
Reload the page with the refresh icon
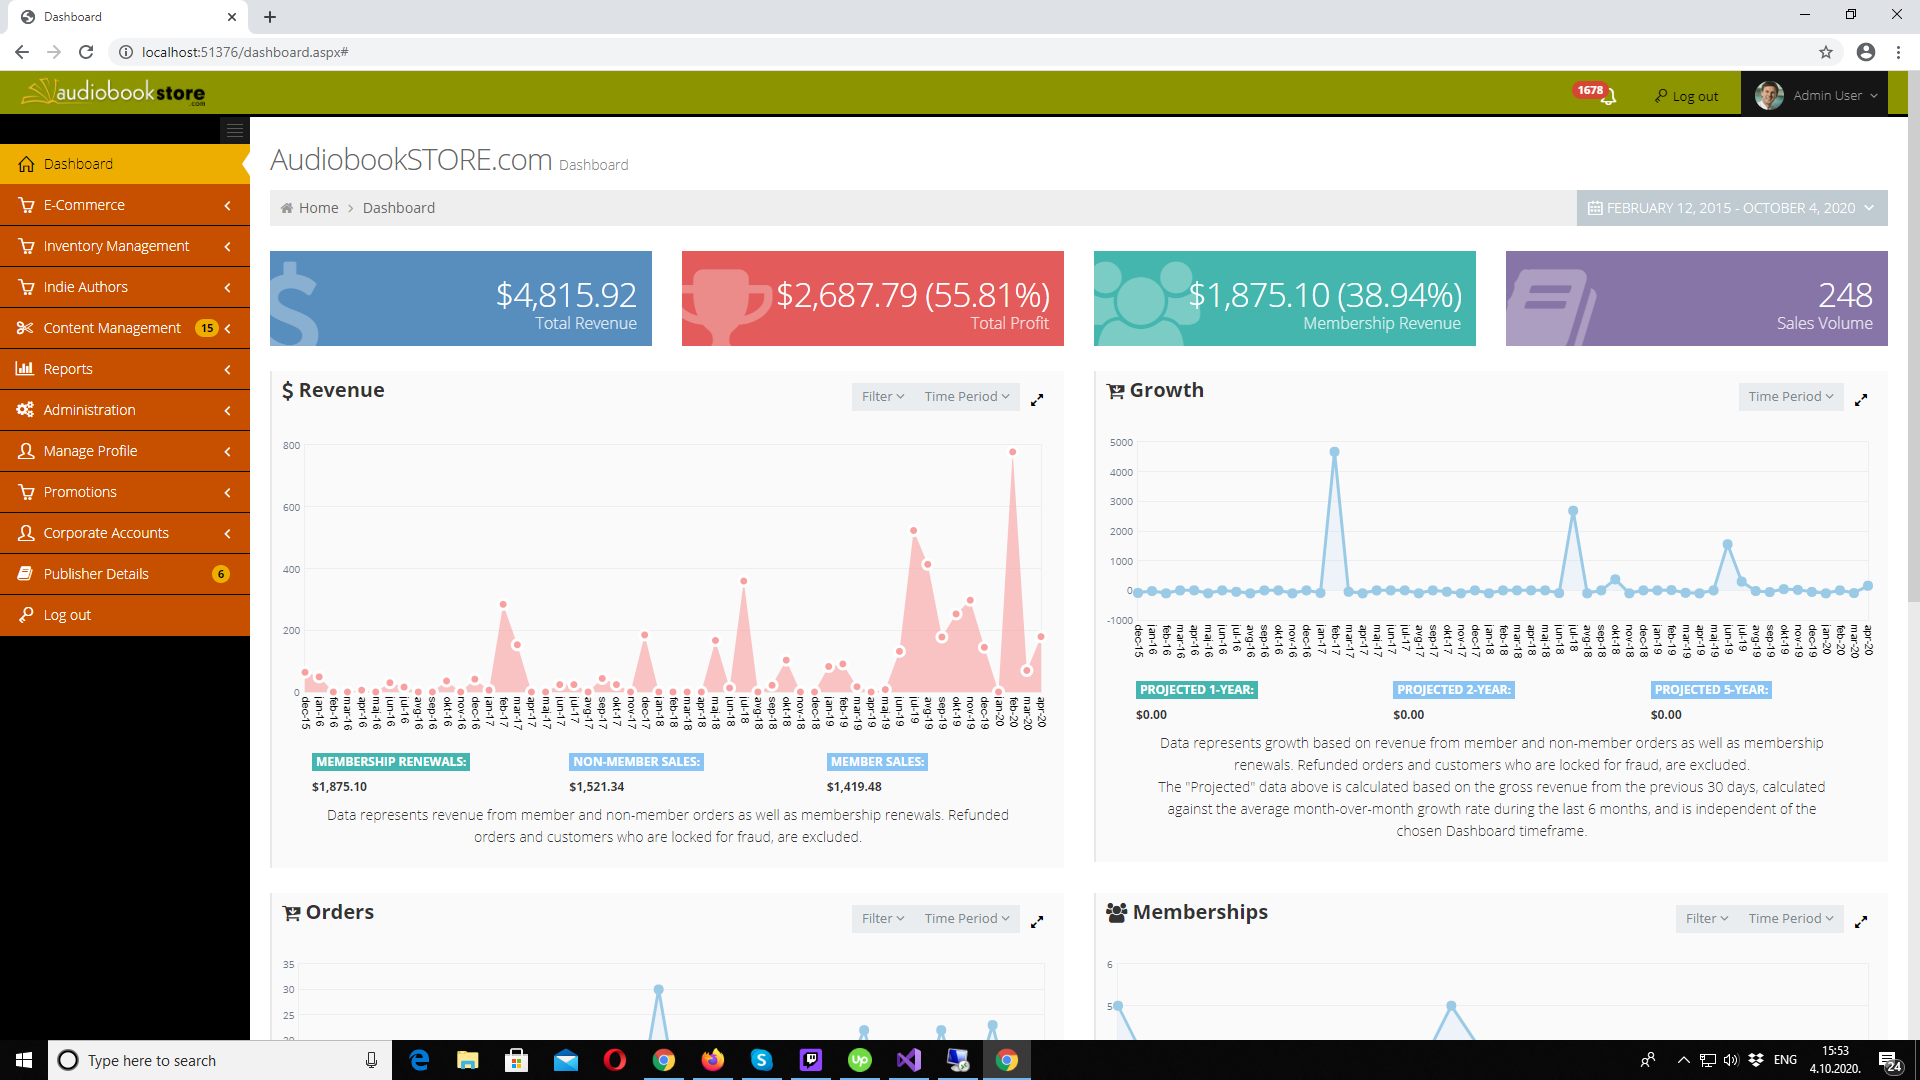coord(86,52)
